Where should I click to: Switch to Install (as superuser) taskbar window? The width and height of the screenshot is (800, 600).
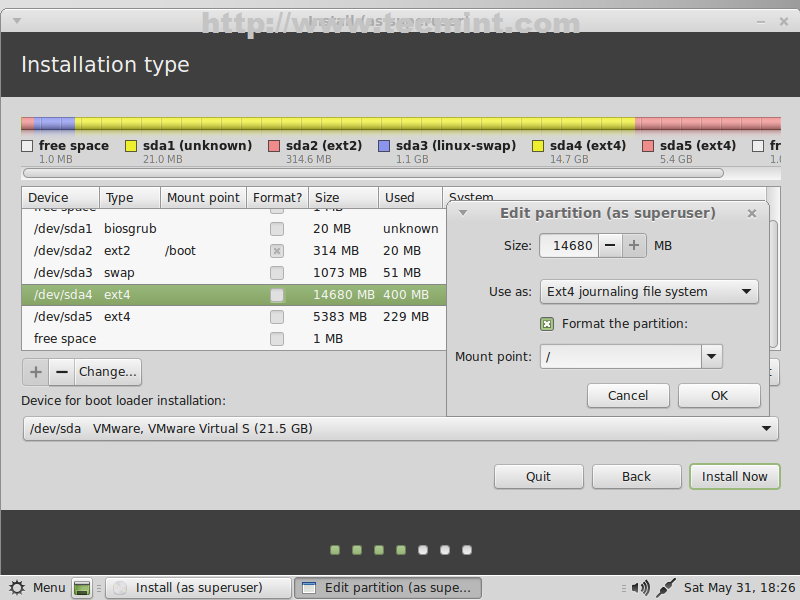(199, 588)
